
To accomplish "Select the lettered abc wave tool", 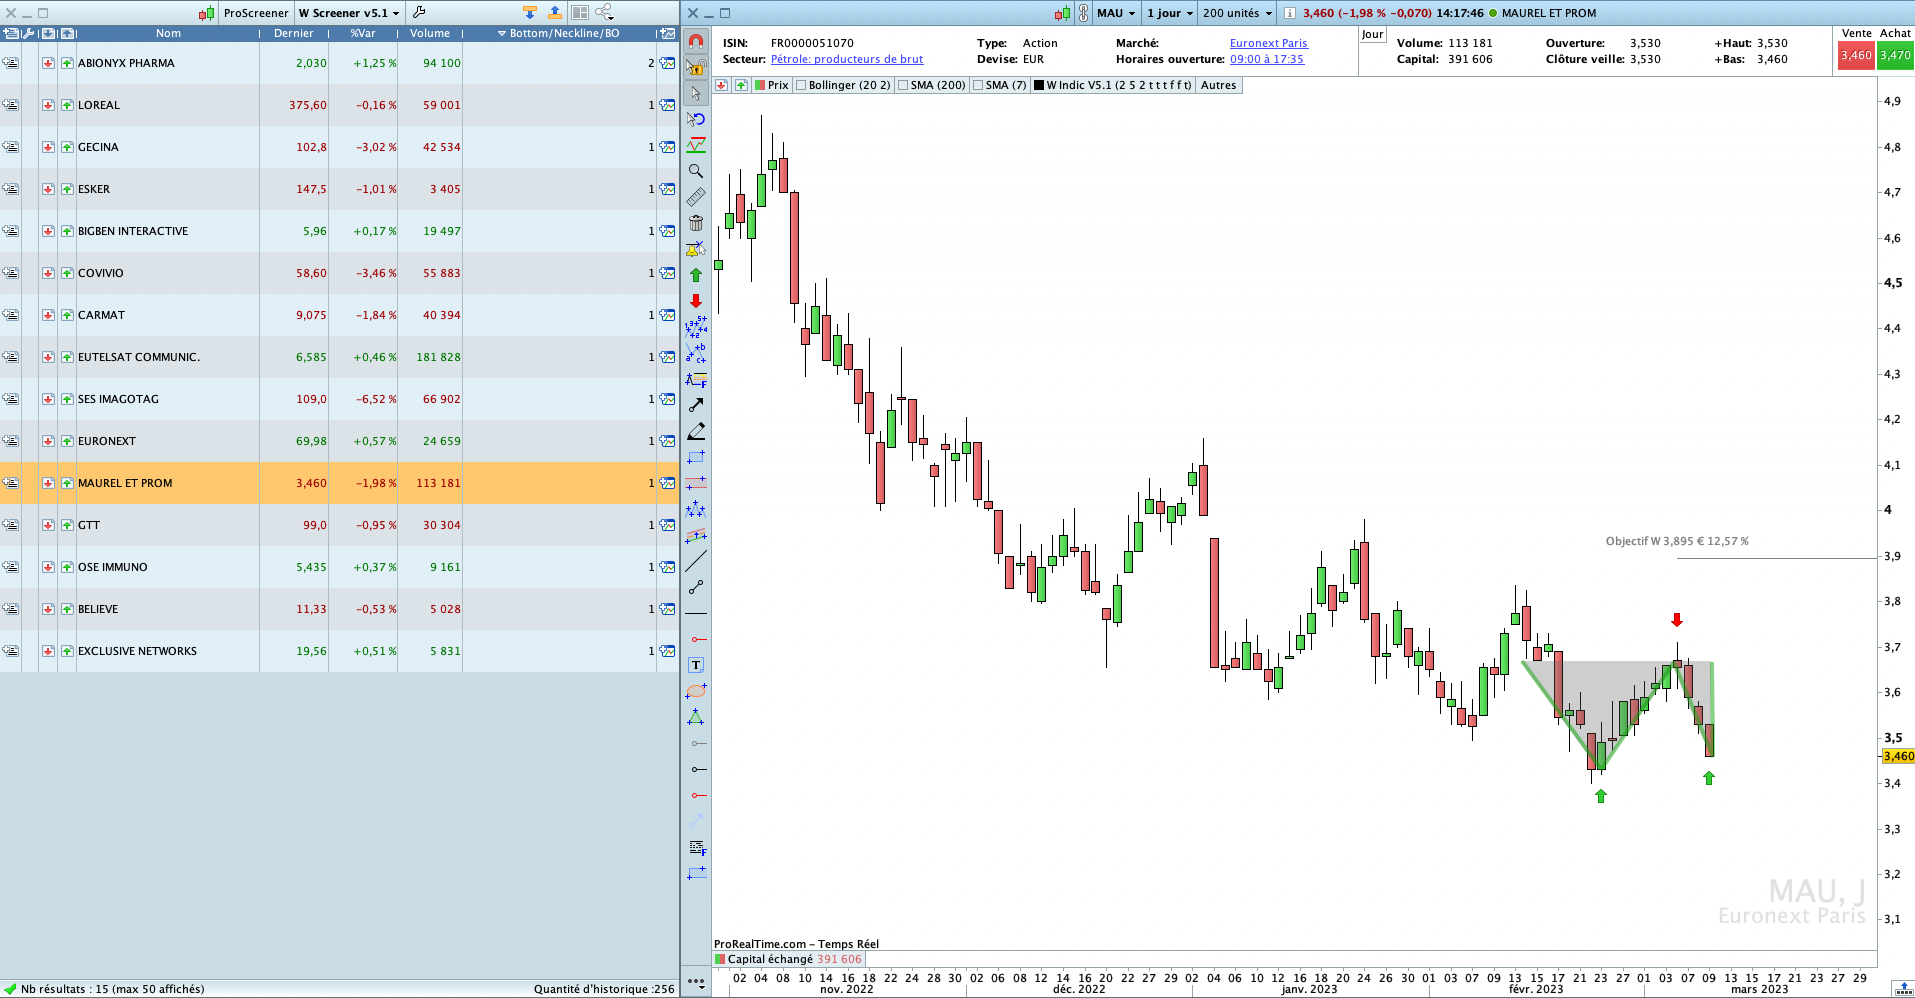I will tap(696, 353).
